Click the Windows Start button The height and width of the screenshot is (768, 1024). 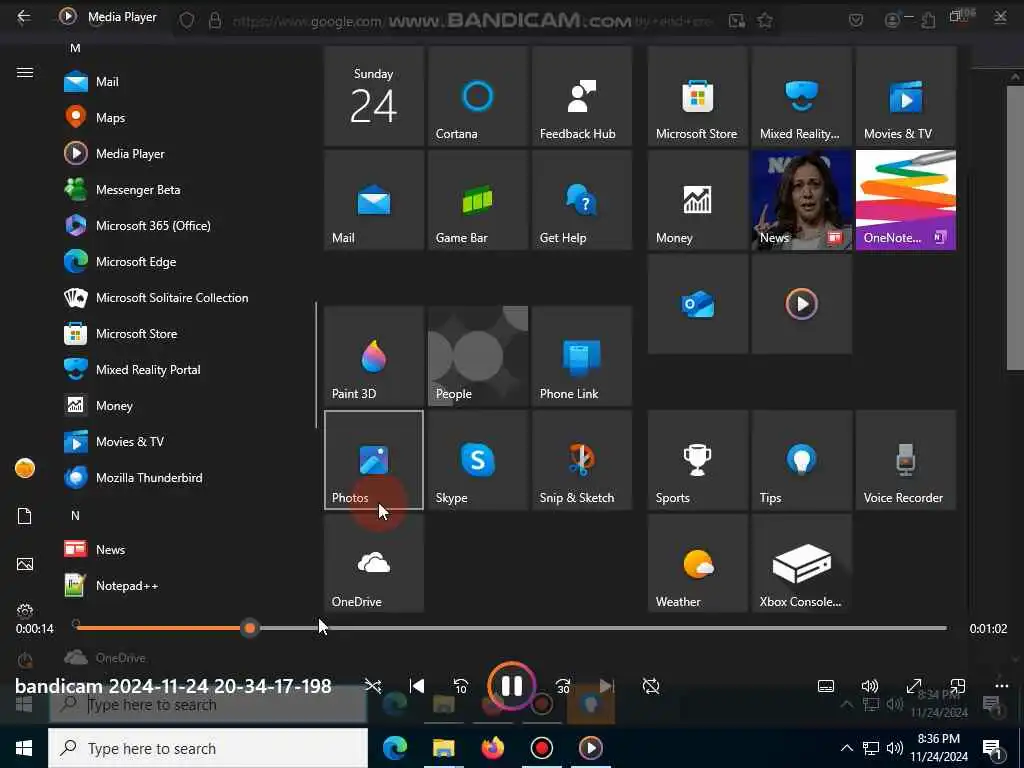point(24,748)
